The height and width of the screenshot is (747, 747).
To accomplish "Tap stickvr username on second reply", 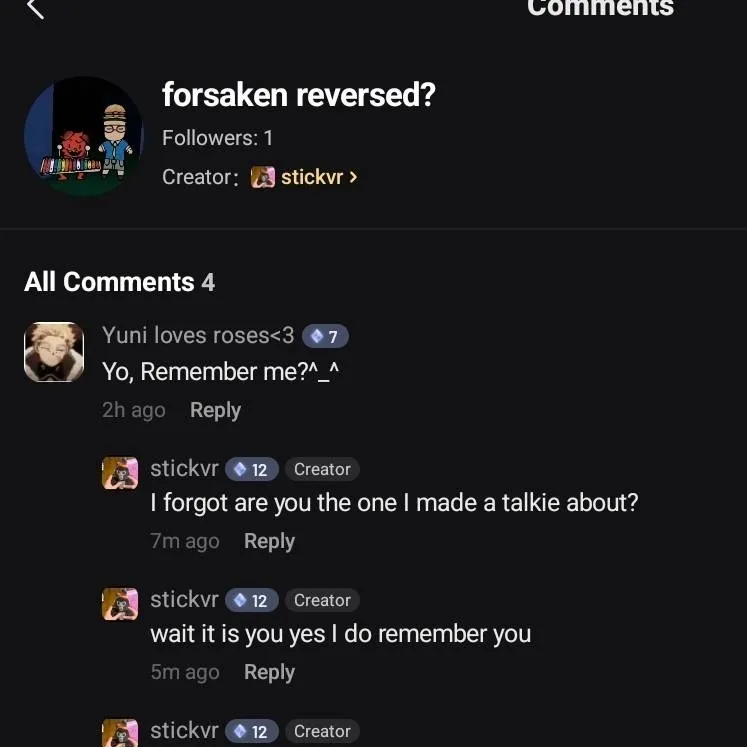I will click(184, 599).
